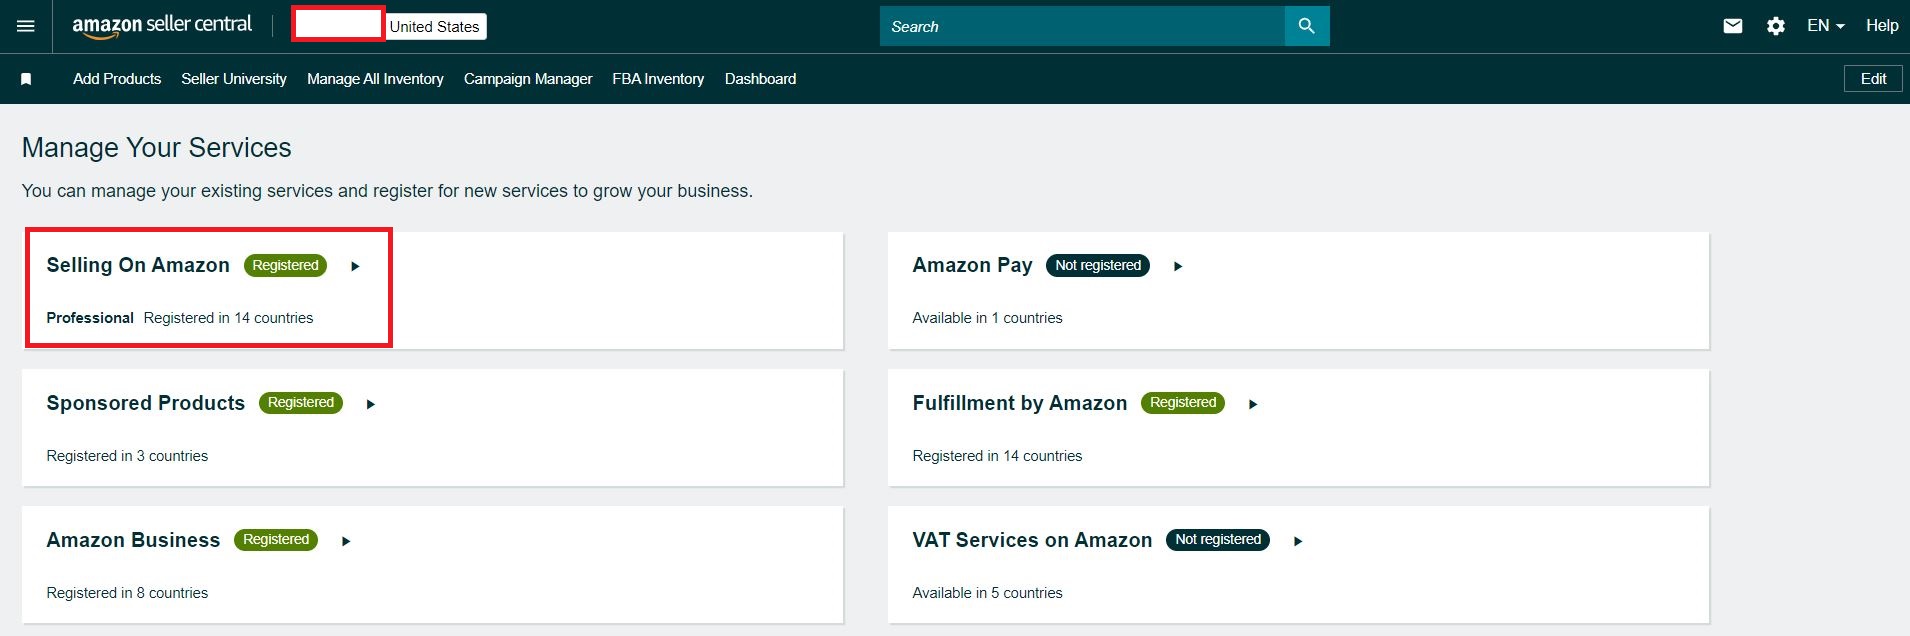Expand the Sponsored Products arrow
Viewport: 1910px width, 636px height.
tap(370, 404)
